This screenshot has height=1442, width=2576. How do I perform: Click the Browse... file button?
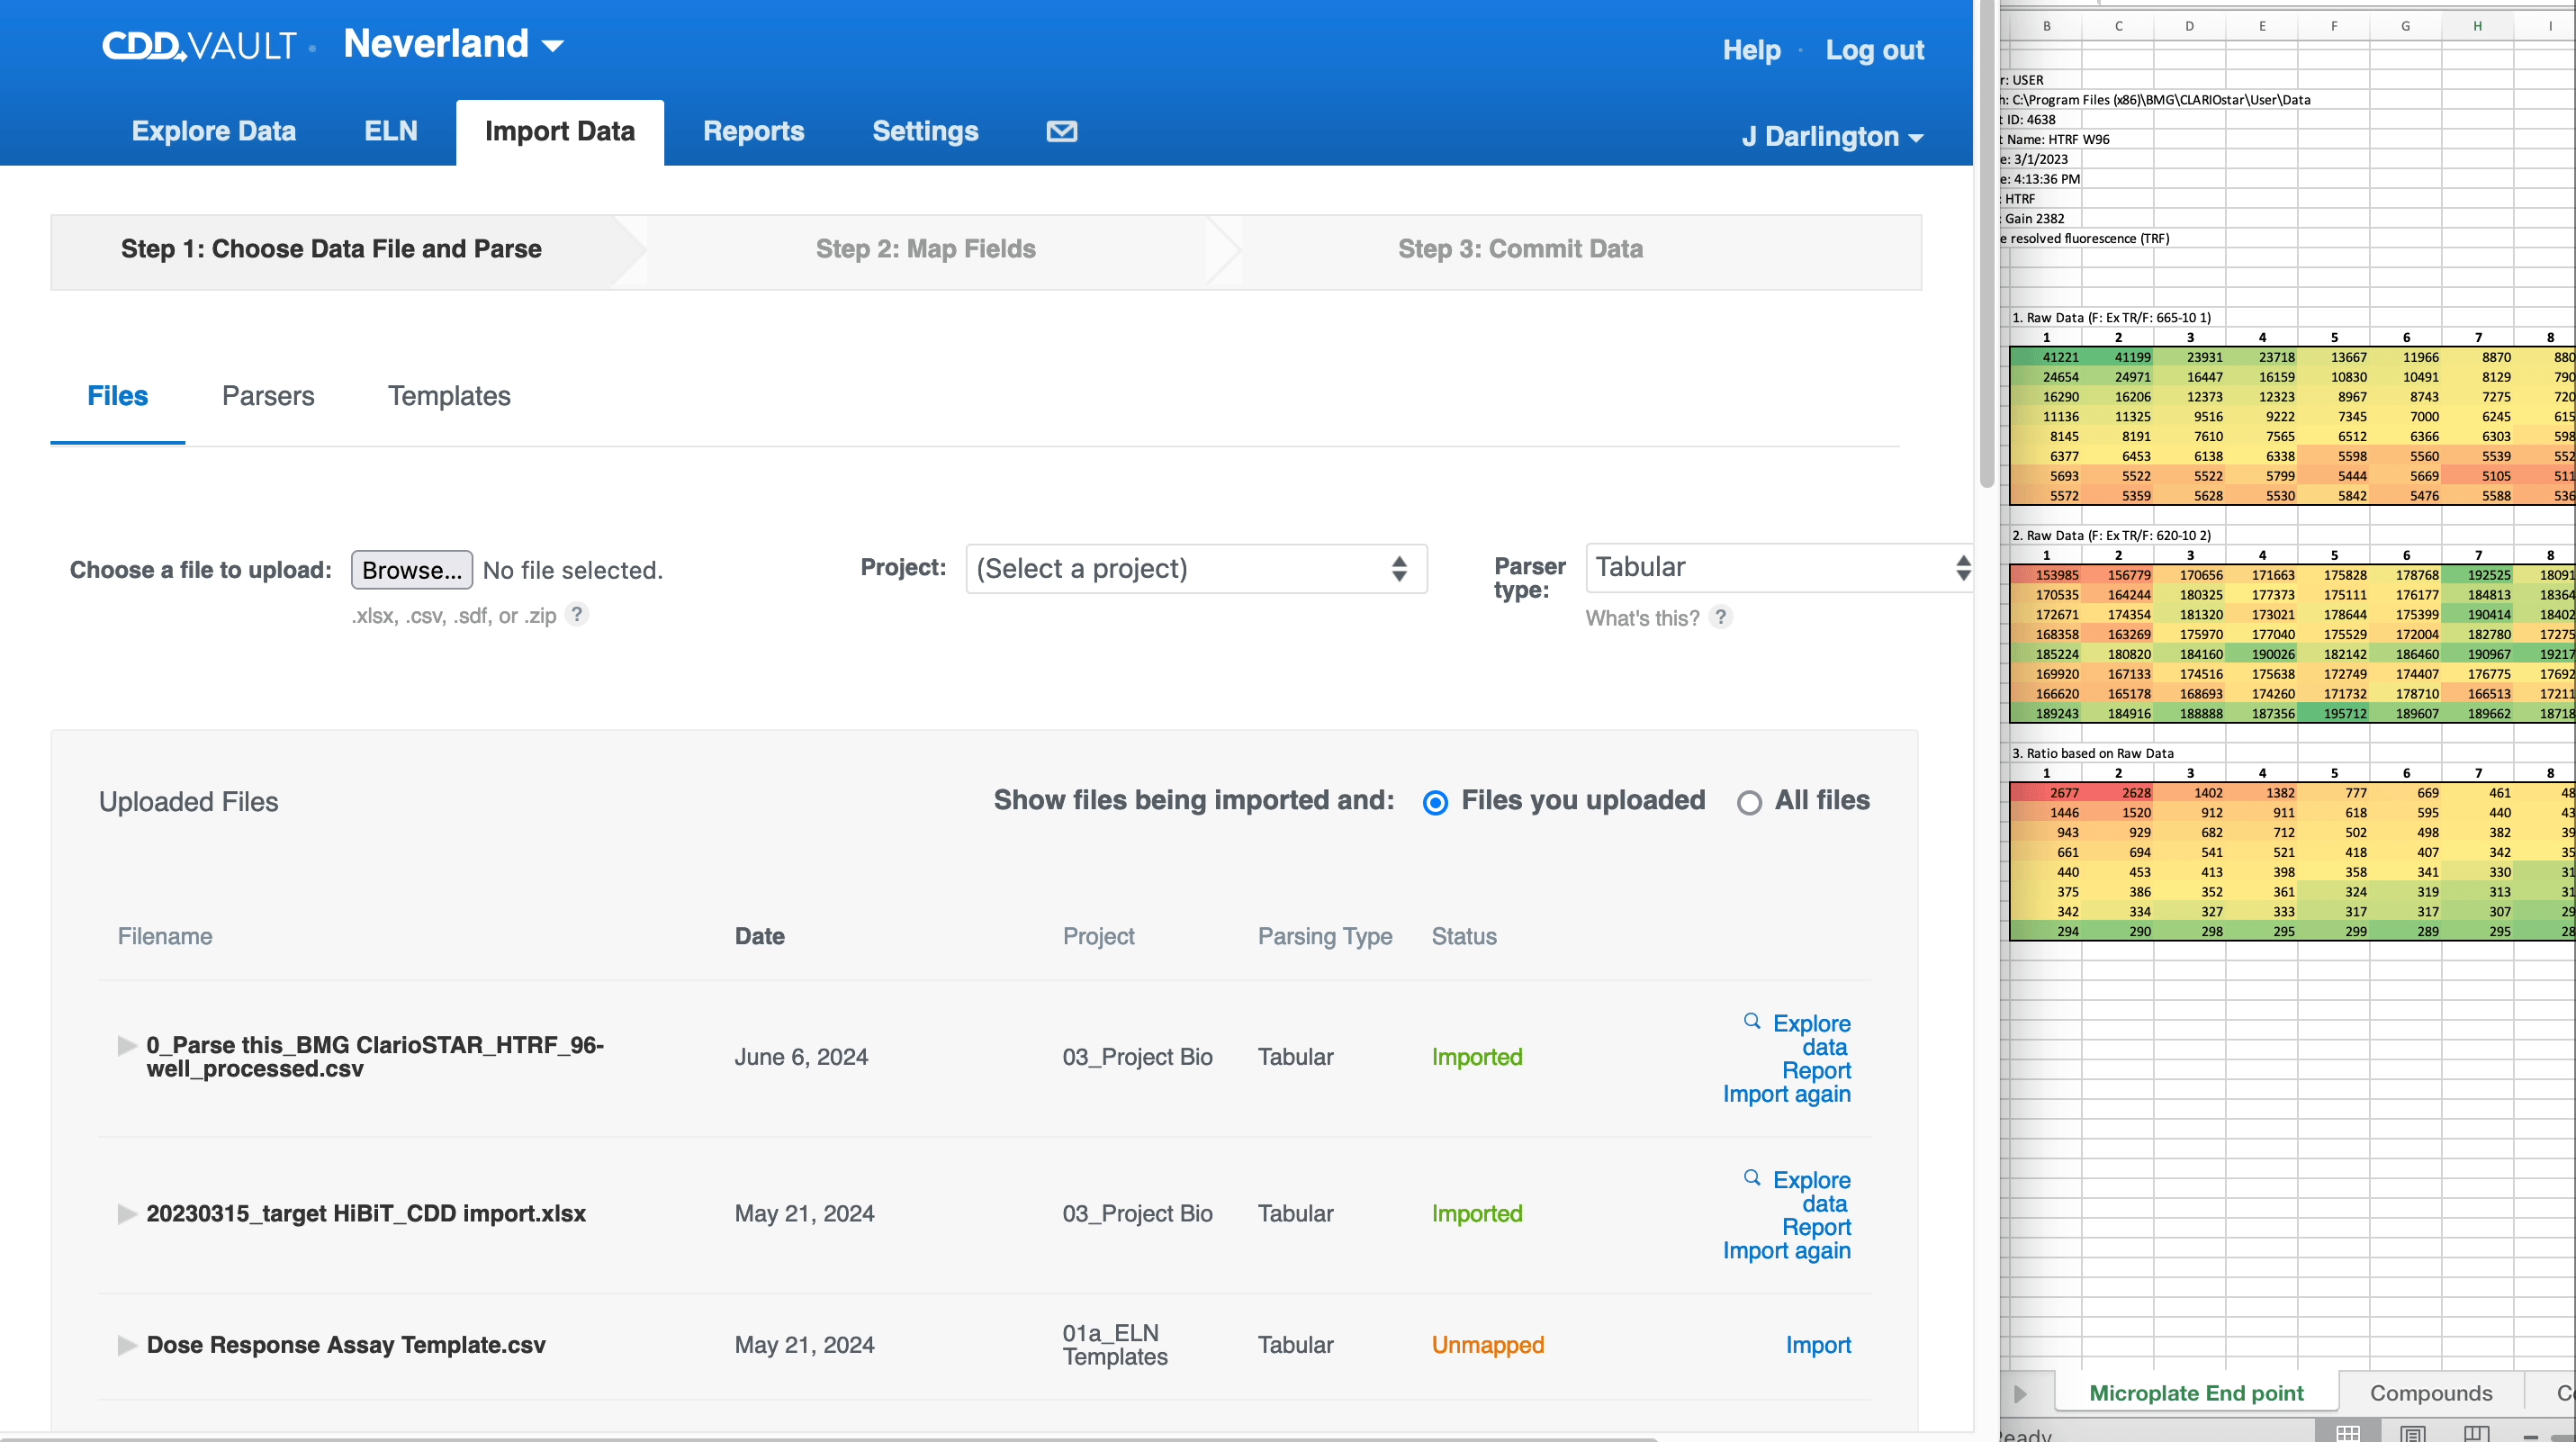[412, 570]
